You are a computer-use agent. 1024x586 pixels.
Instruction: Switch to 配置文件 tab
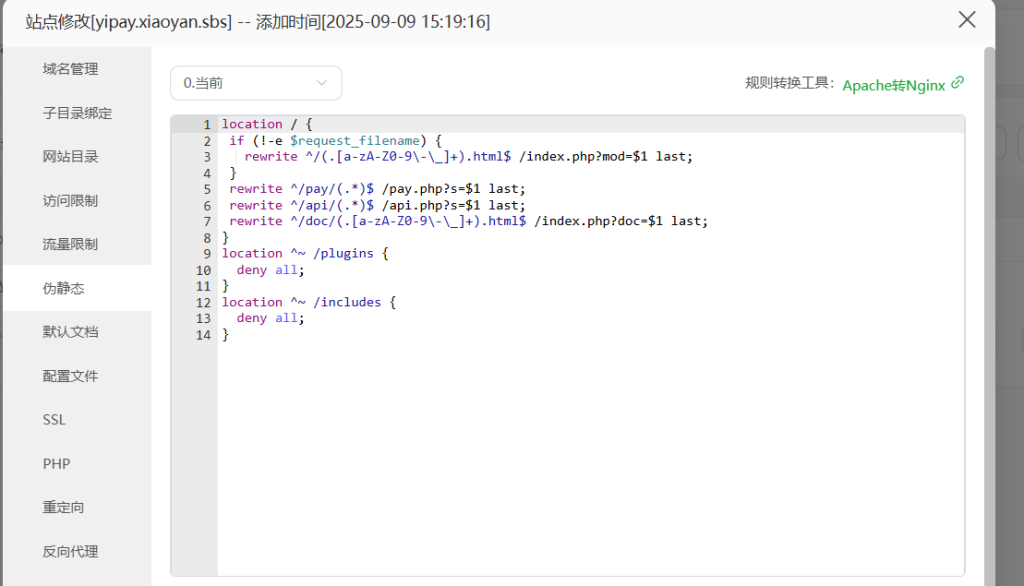tap(70, 376)
